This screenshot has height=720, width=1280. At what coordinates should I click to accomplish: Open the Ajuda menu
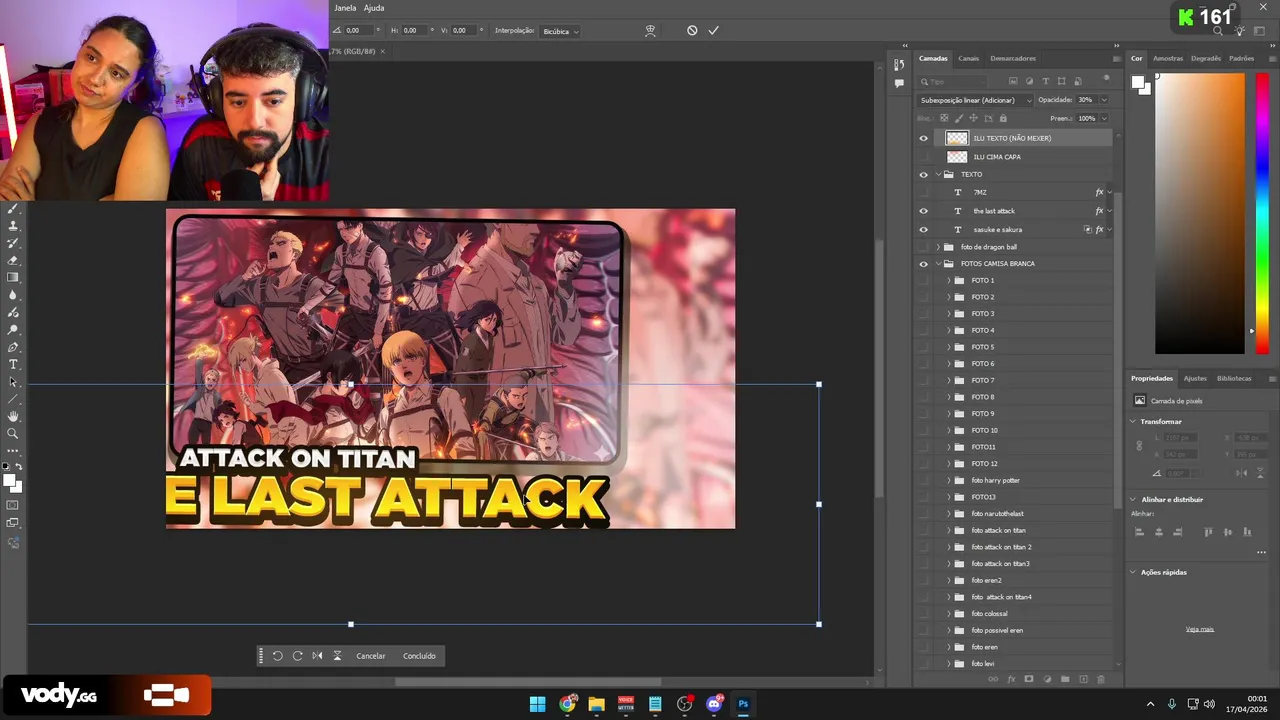click(374, 8)
